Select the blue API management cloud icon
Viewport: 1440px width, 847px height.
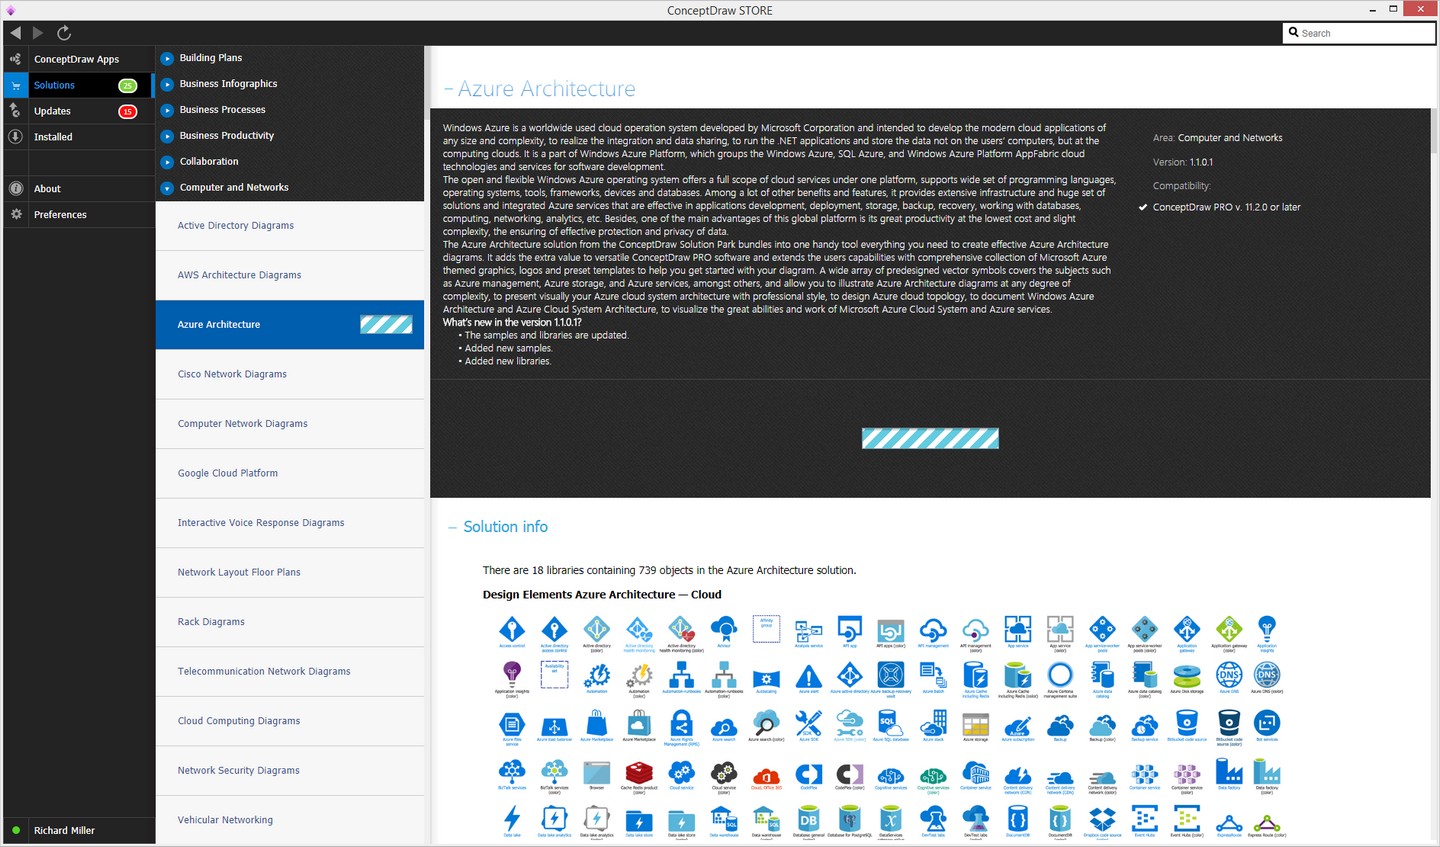pyautogui.click(x=933, y=629)
